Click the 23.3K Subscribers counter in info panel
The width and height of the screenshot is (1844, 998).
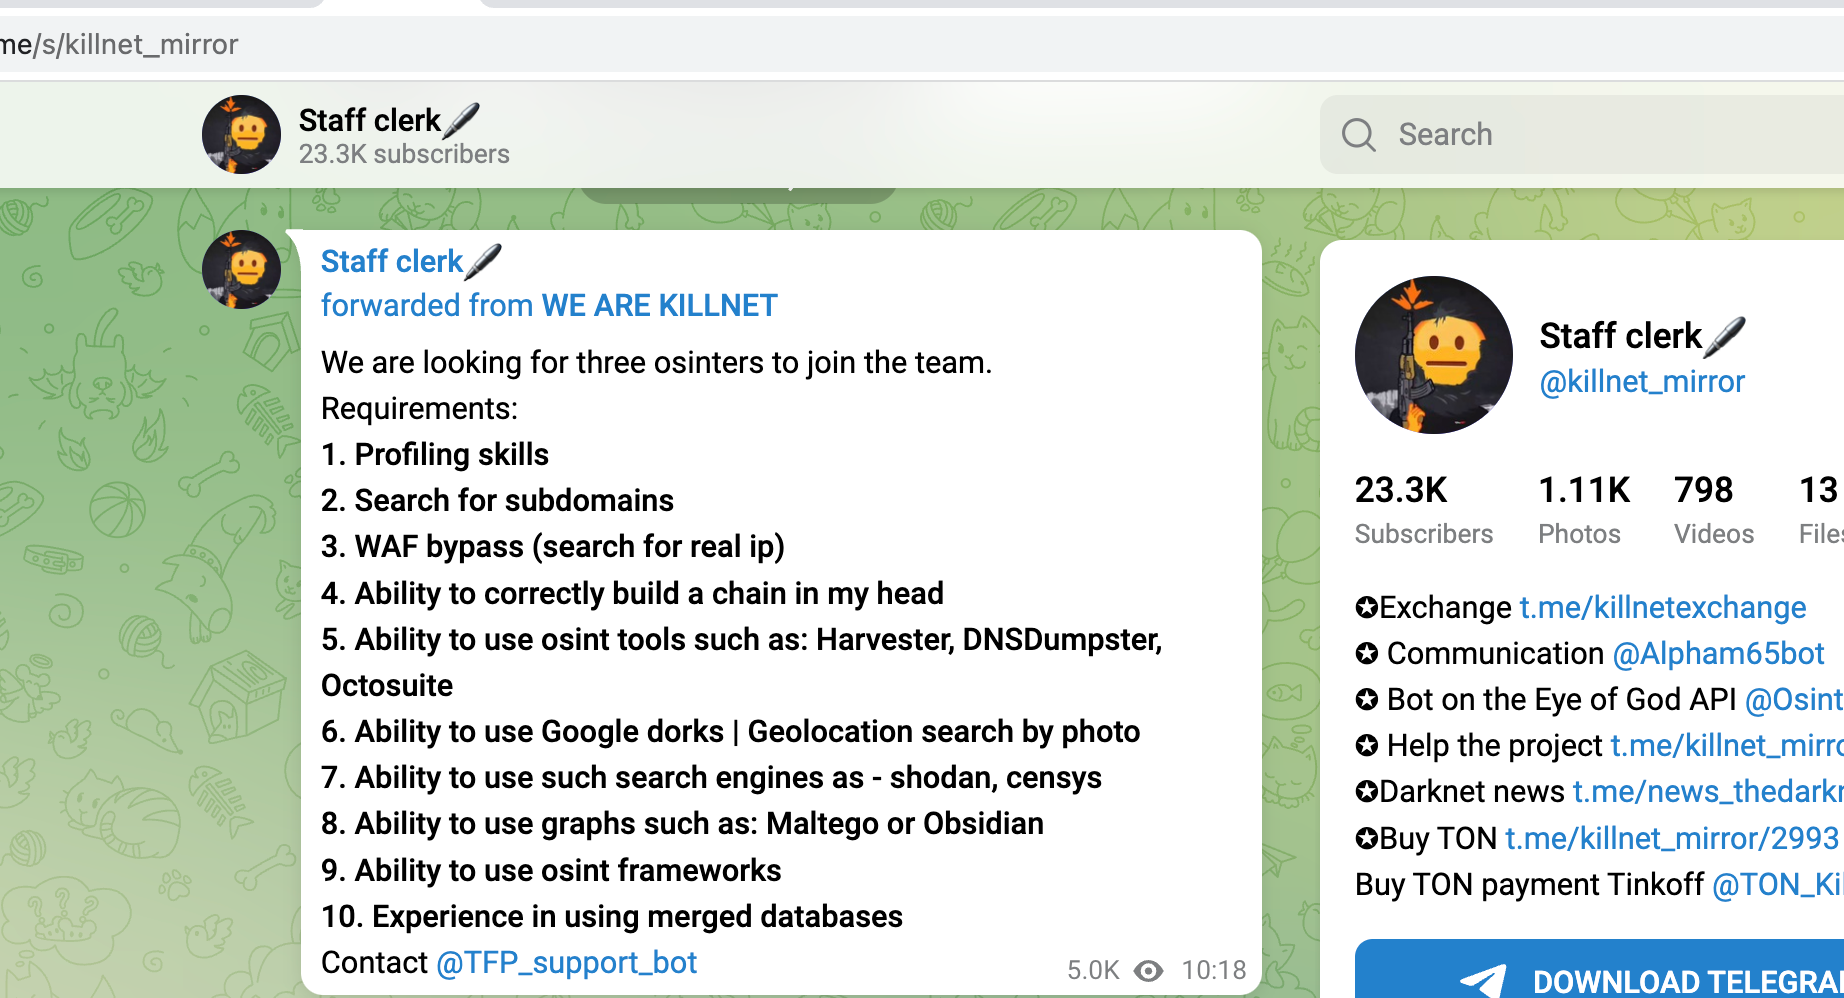[x=1424, y=510]
